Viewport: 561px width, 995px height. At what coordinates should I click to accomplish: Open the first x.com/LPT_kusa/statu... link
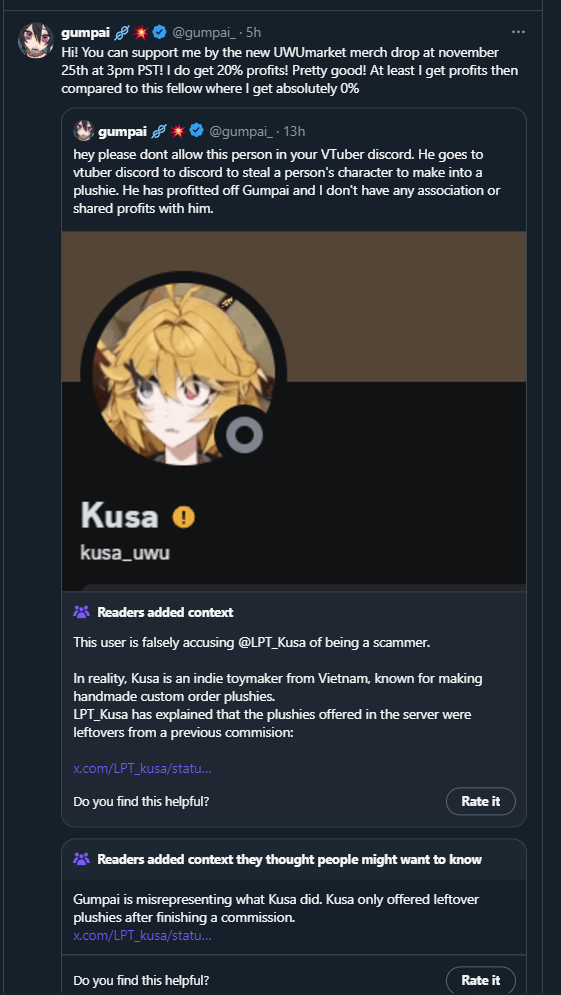(x=142, y=768)
